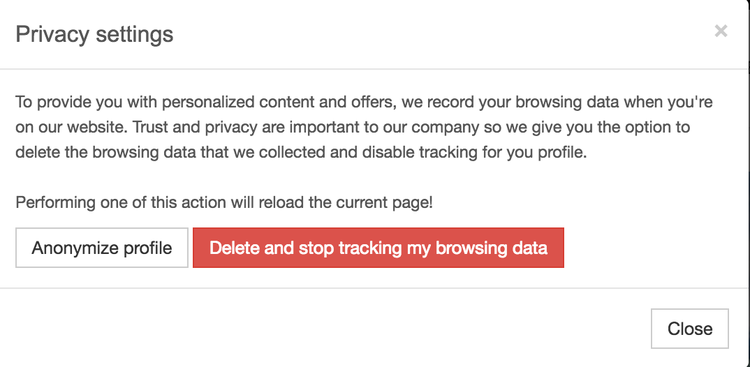Screen dimensions: 750x367
Task: Click the words 'Trust and privacy' in text
Action: [x=197, y=127]
